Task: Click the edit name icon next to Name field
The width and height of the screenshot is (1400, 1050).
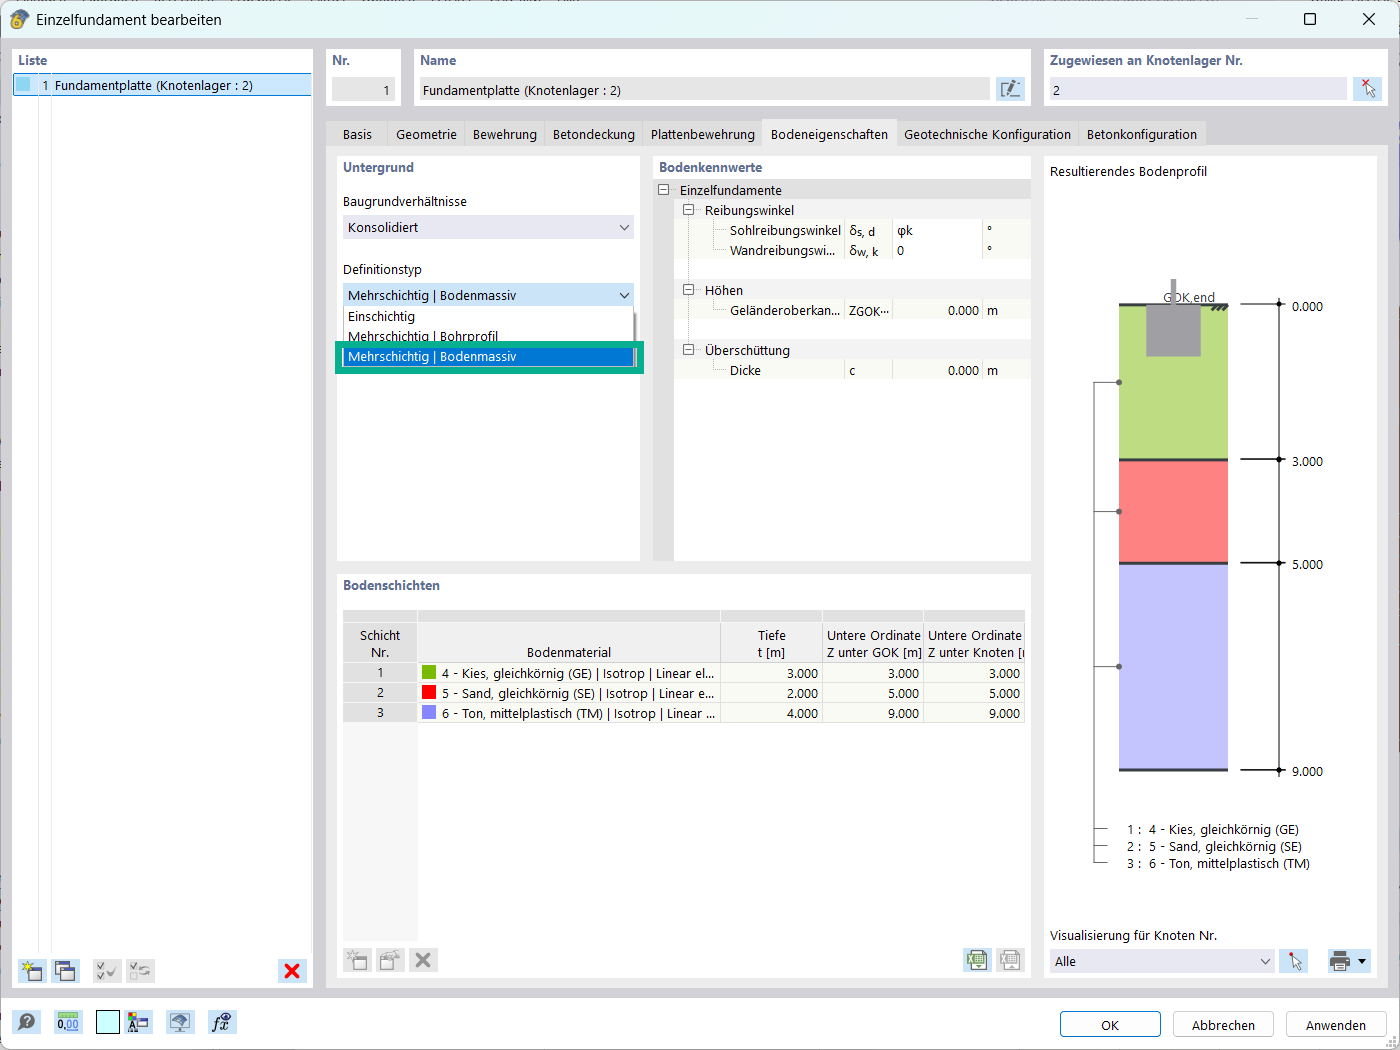Action: click(x=1010, y=89)
